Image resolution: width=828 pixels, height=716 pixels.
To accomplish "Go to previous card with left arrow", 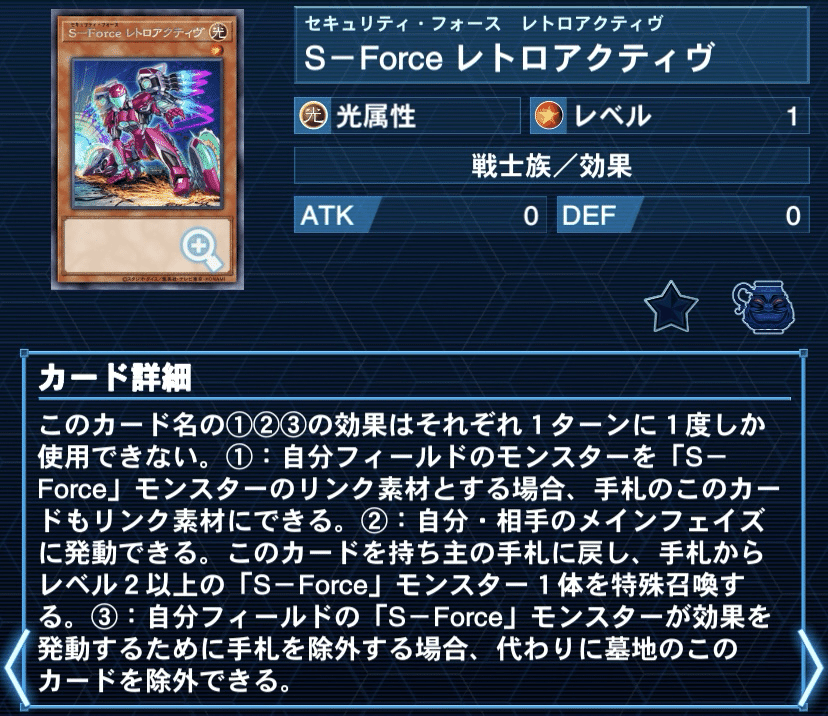I will pos(14,666).
